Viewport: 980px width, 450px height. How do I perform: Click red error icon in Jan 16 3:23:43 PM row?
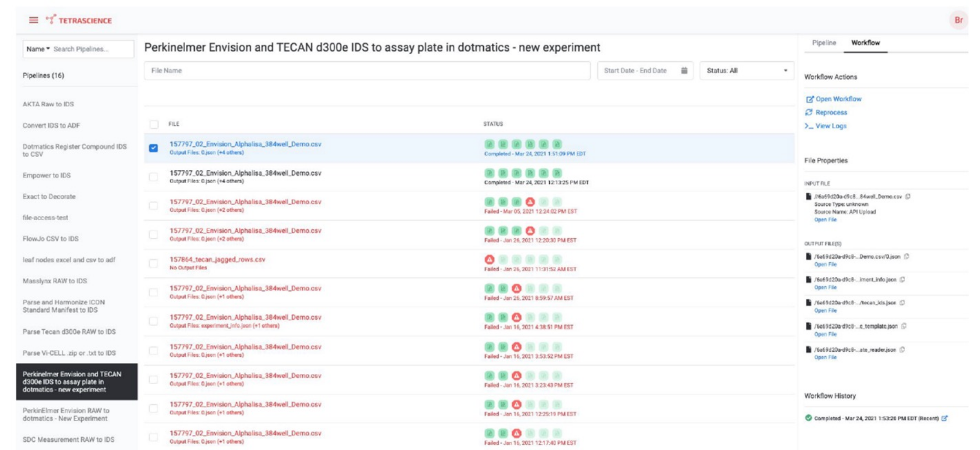[x=516, y=376]
